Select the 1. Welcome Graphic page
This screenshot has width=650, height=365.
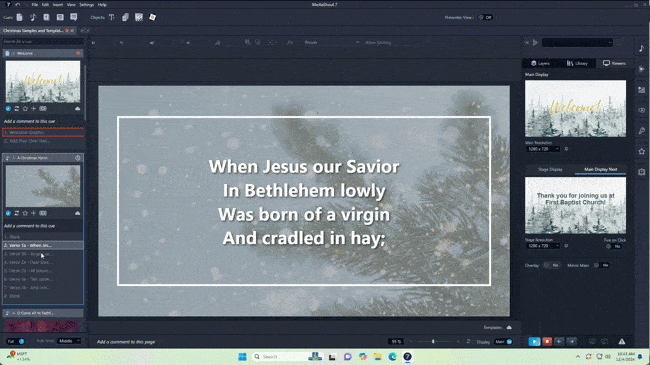tap(43, 132)
